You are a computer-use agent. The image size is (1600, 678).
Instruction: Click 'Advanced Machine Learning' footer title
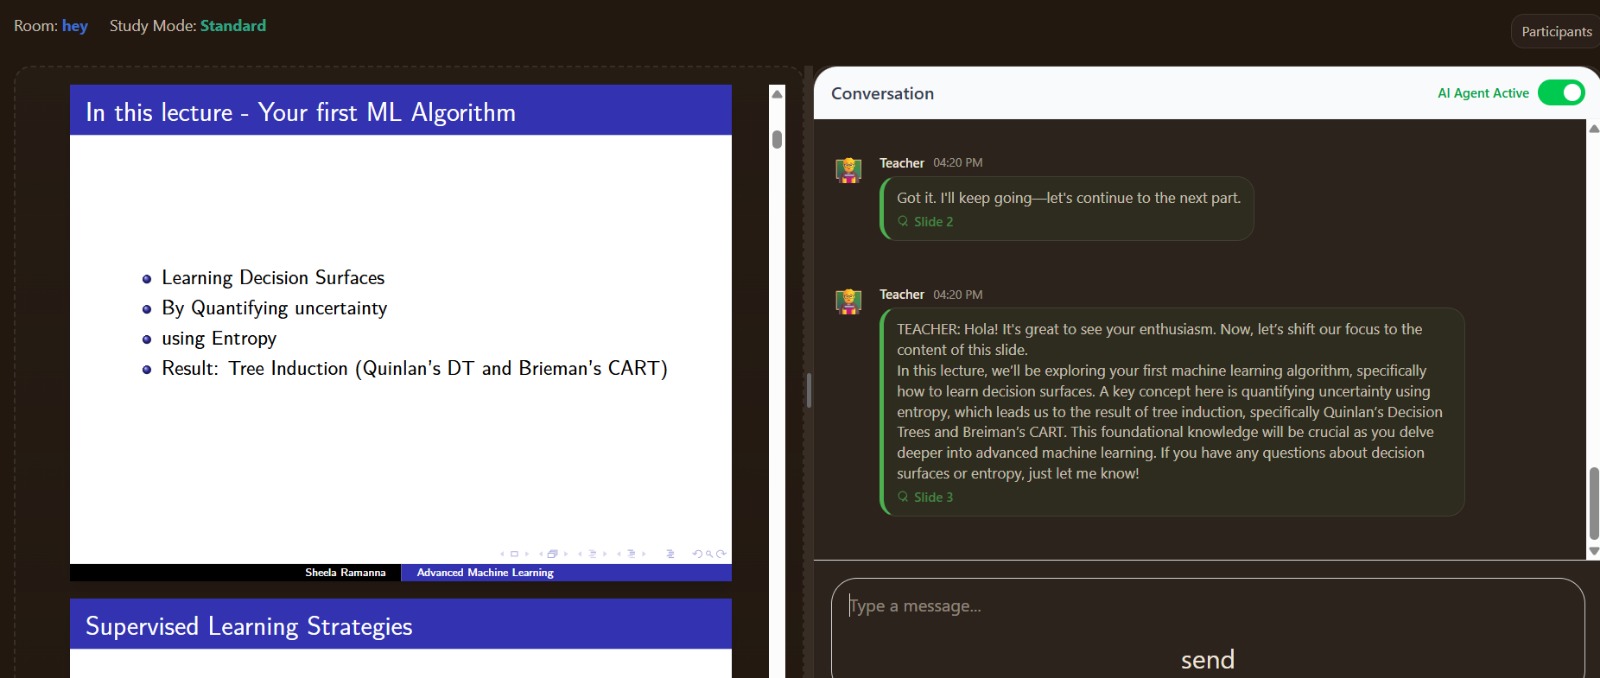point(485,573)
